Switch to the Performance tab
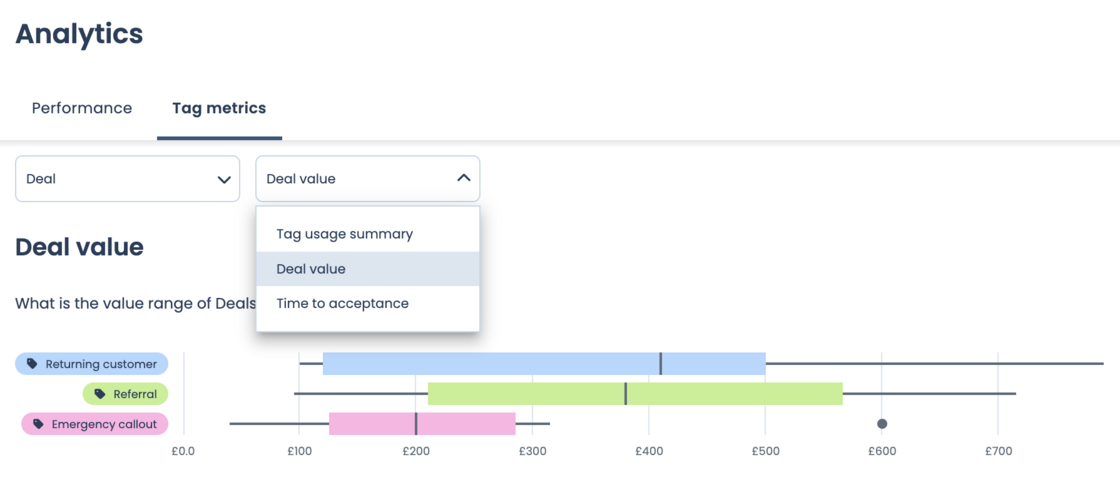Viewport: 1120px width, 477px height. (82, 108)
